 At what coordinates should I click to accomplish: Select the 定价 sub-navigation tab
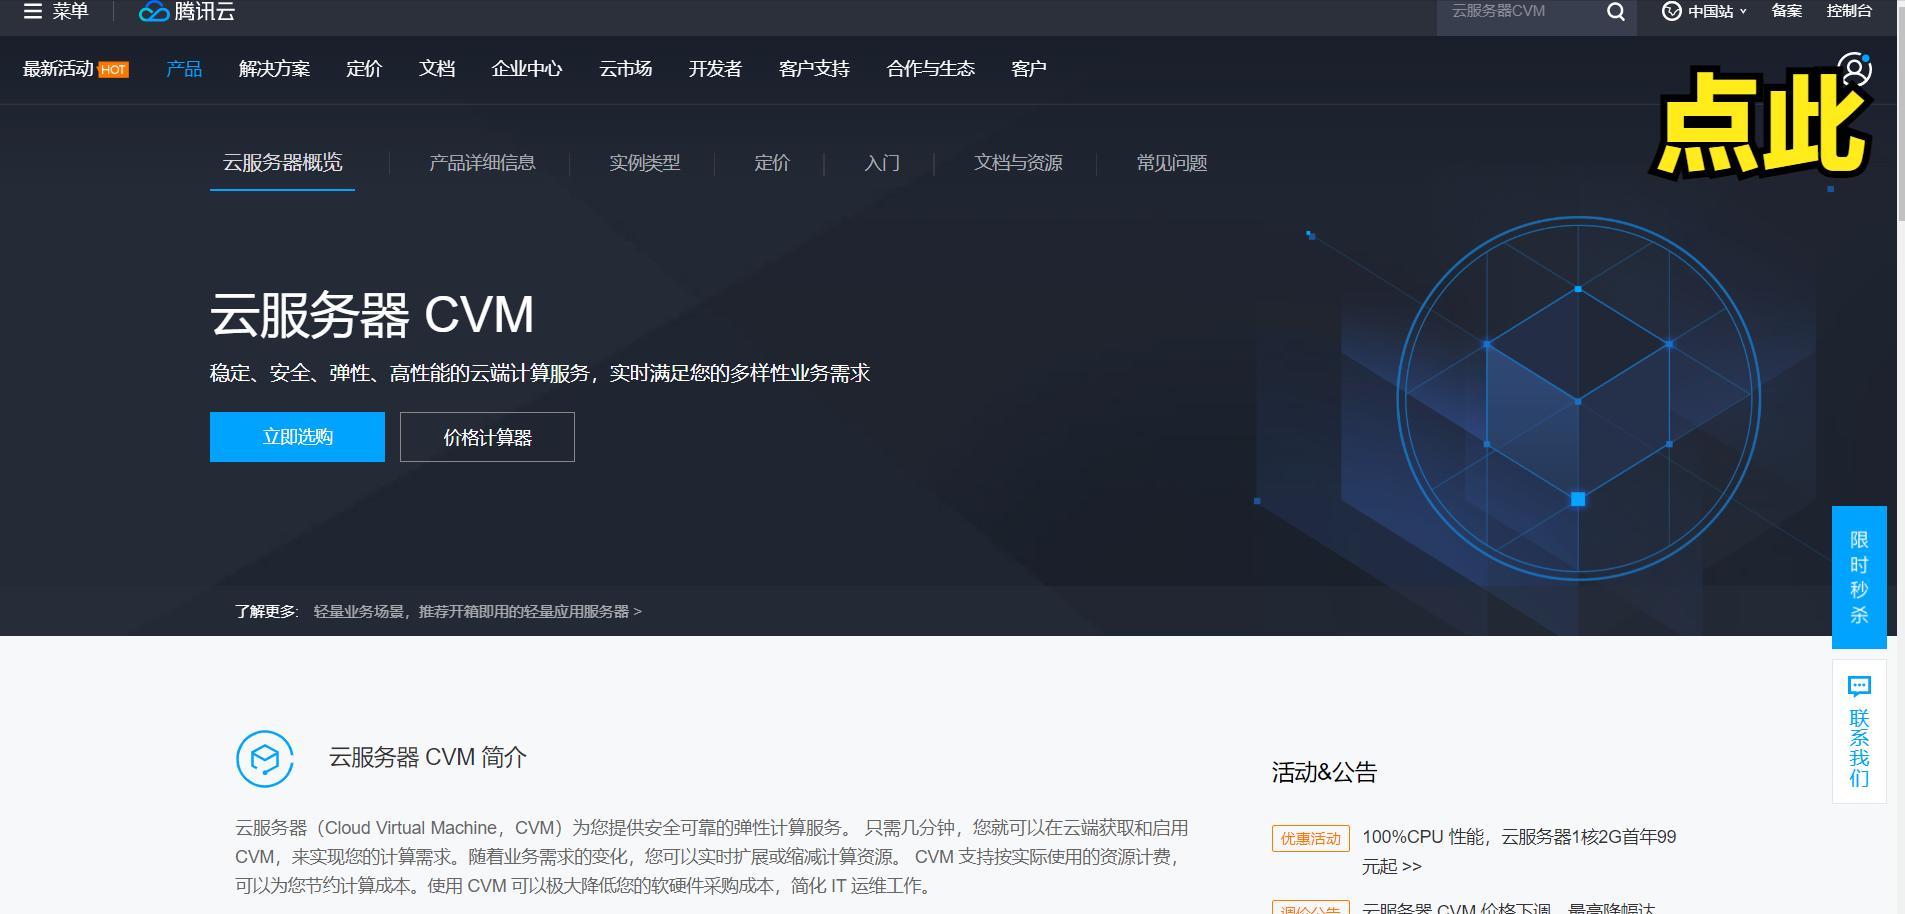[772, 163]
